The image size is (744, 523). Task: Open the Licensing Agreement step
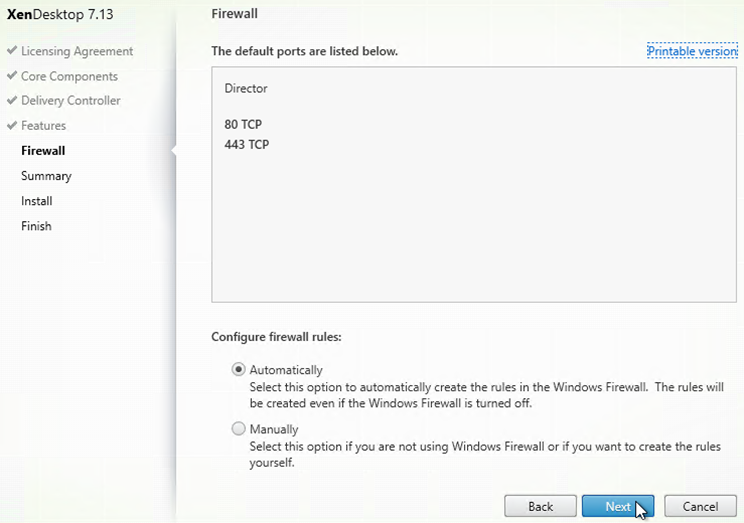(77, 51)
